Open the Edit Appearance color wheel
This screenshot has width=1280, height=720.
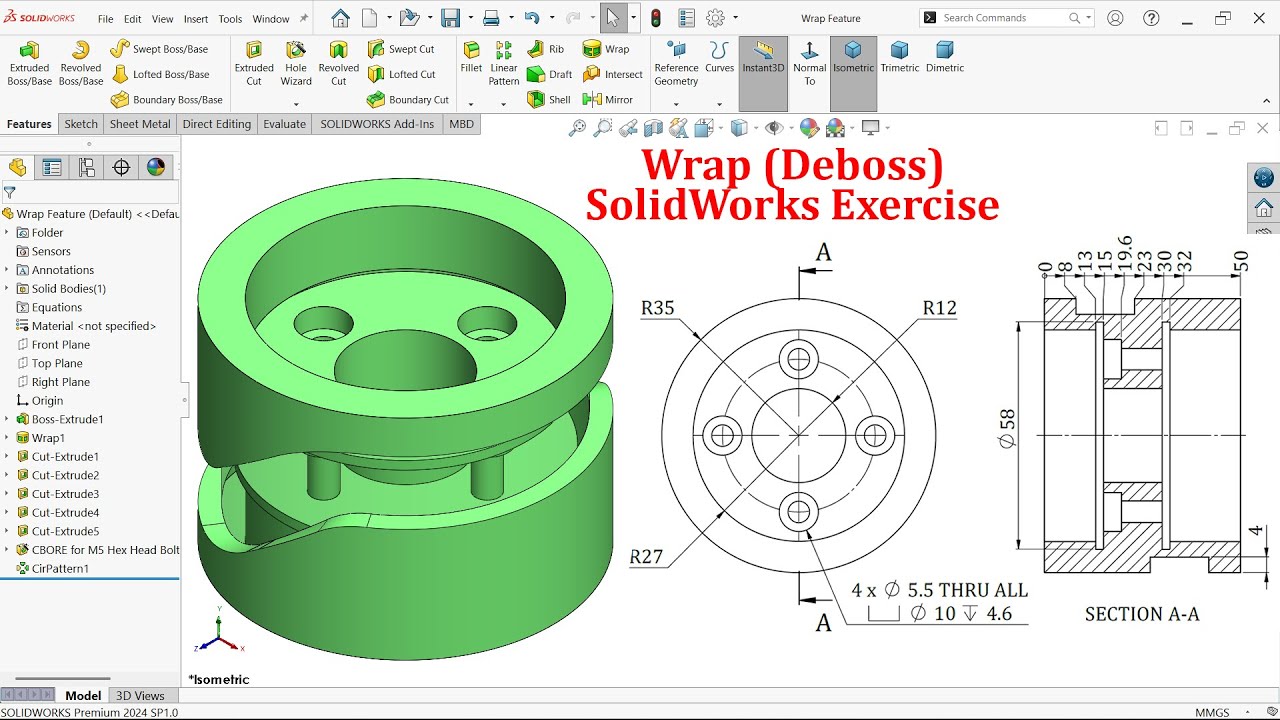pos(809,128)
